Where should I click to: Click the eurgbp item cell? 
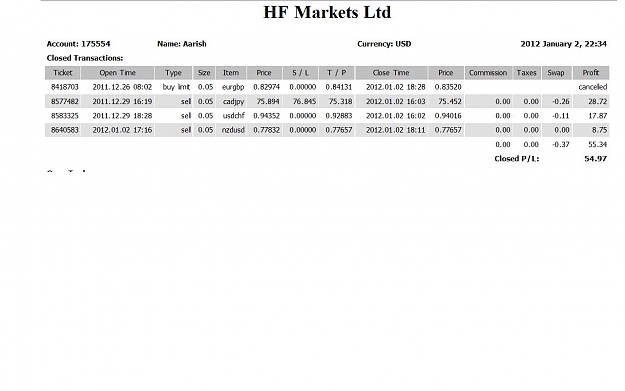coord(233,87)
